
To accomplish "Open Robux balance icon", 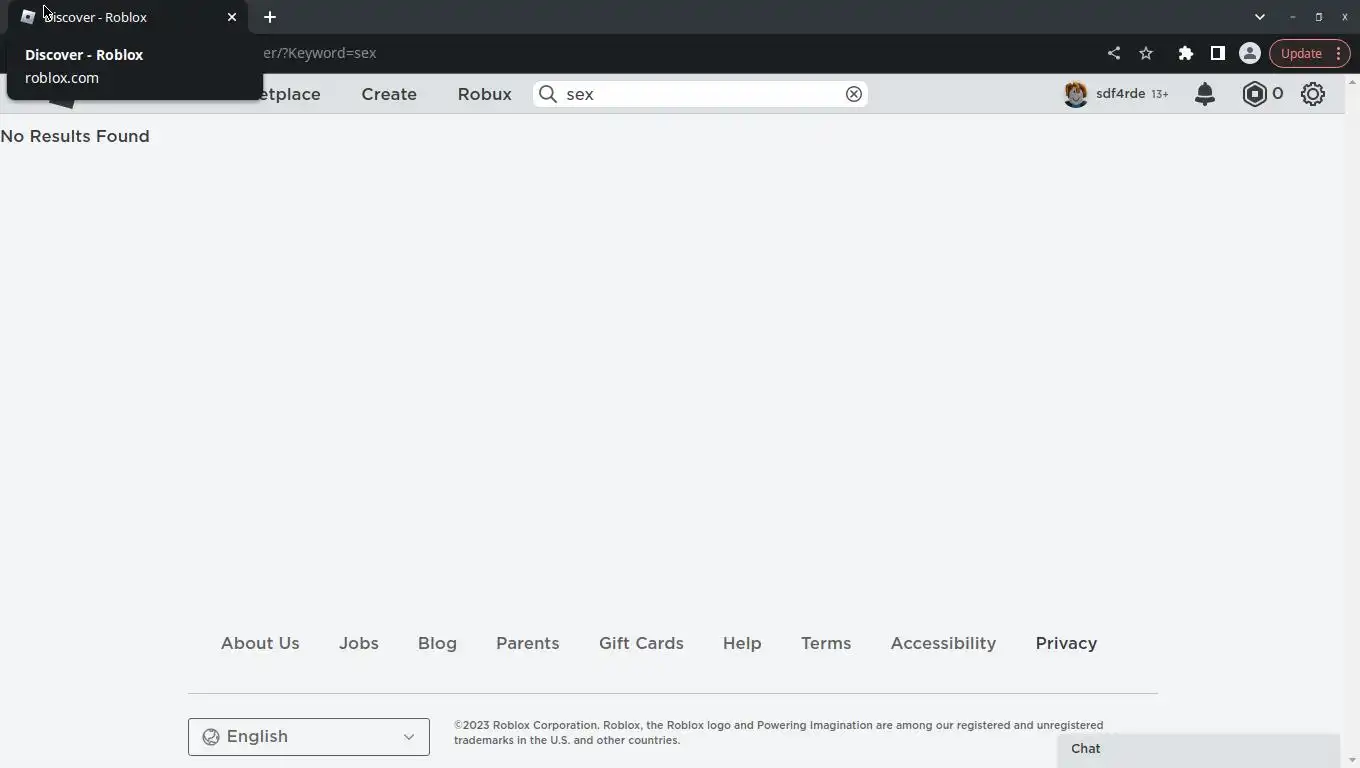I will [1254, 94].
